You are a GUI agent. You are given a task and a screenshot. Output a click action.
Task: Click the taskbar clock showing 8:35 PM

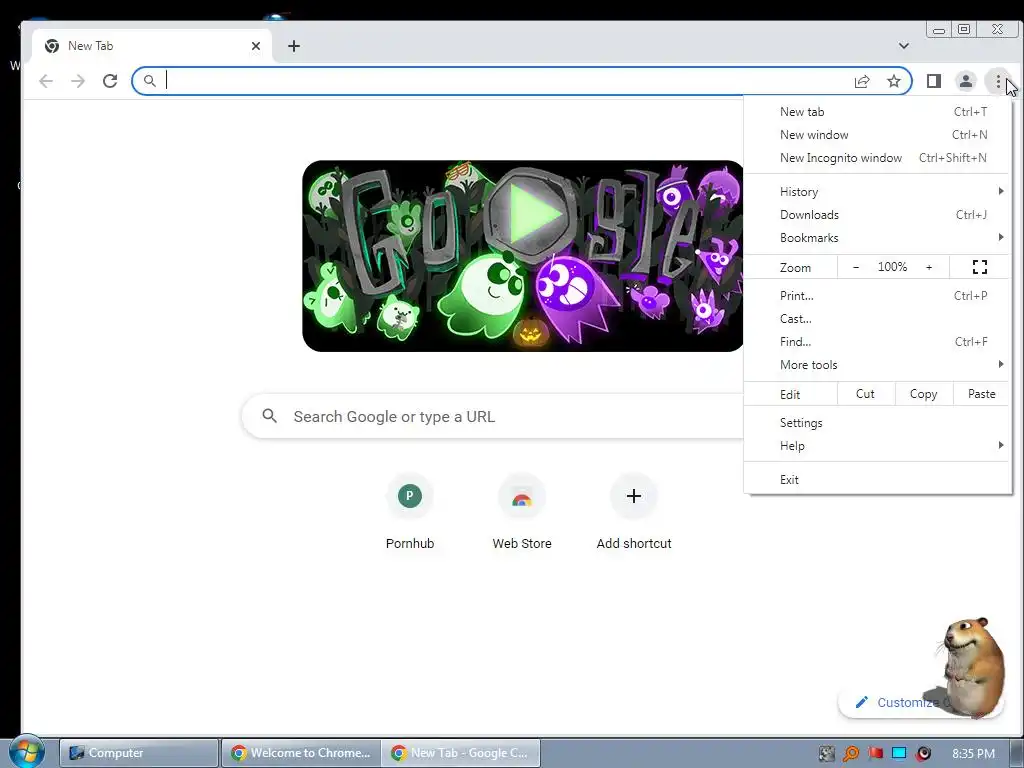point(974,754)
